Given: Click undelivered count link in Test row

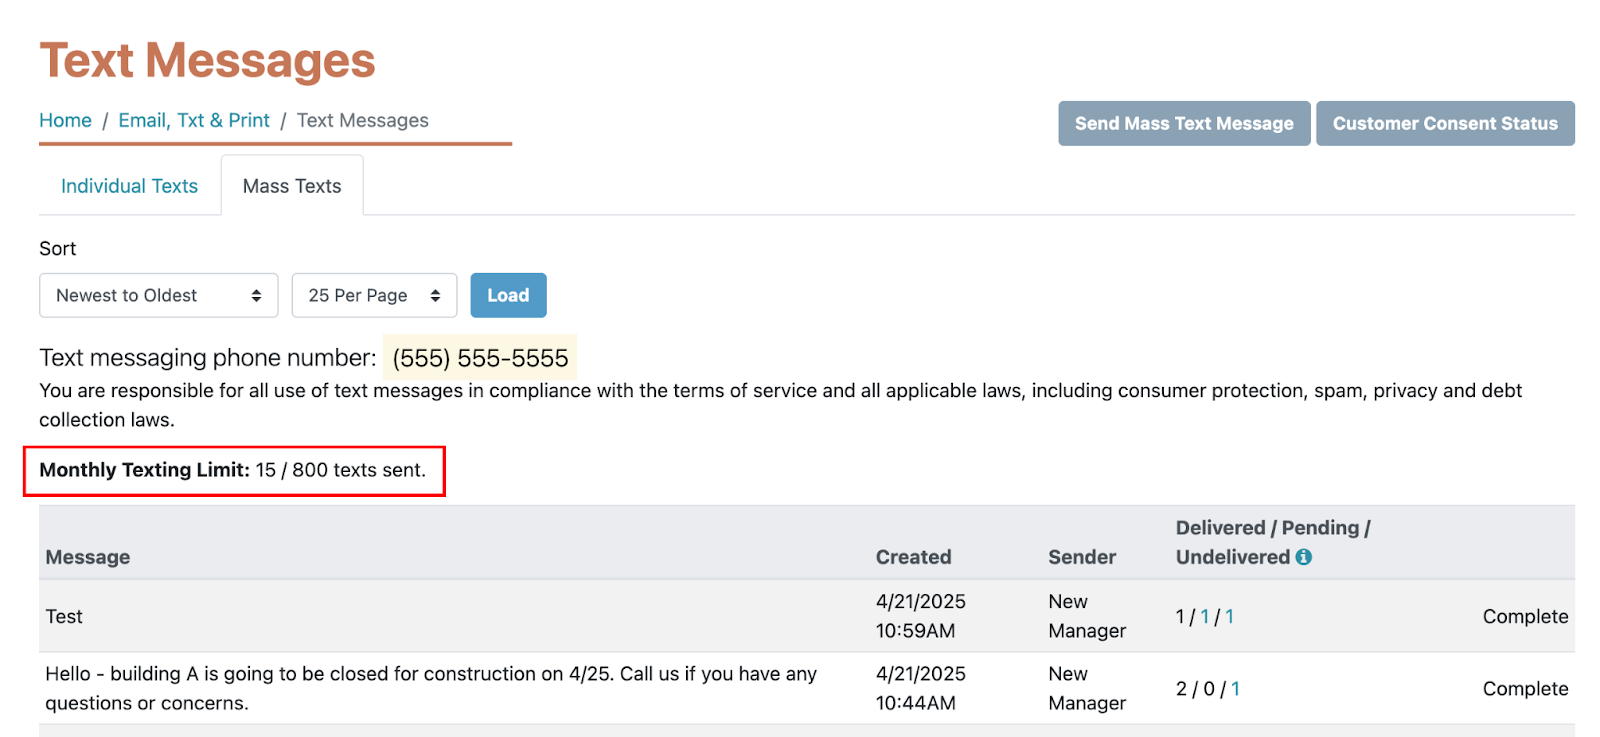Looking at the screenshot, I should point(1229,617).
